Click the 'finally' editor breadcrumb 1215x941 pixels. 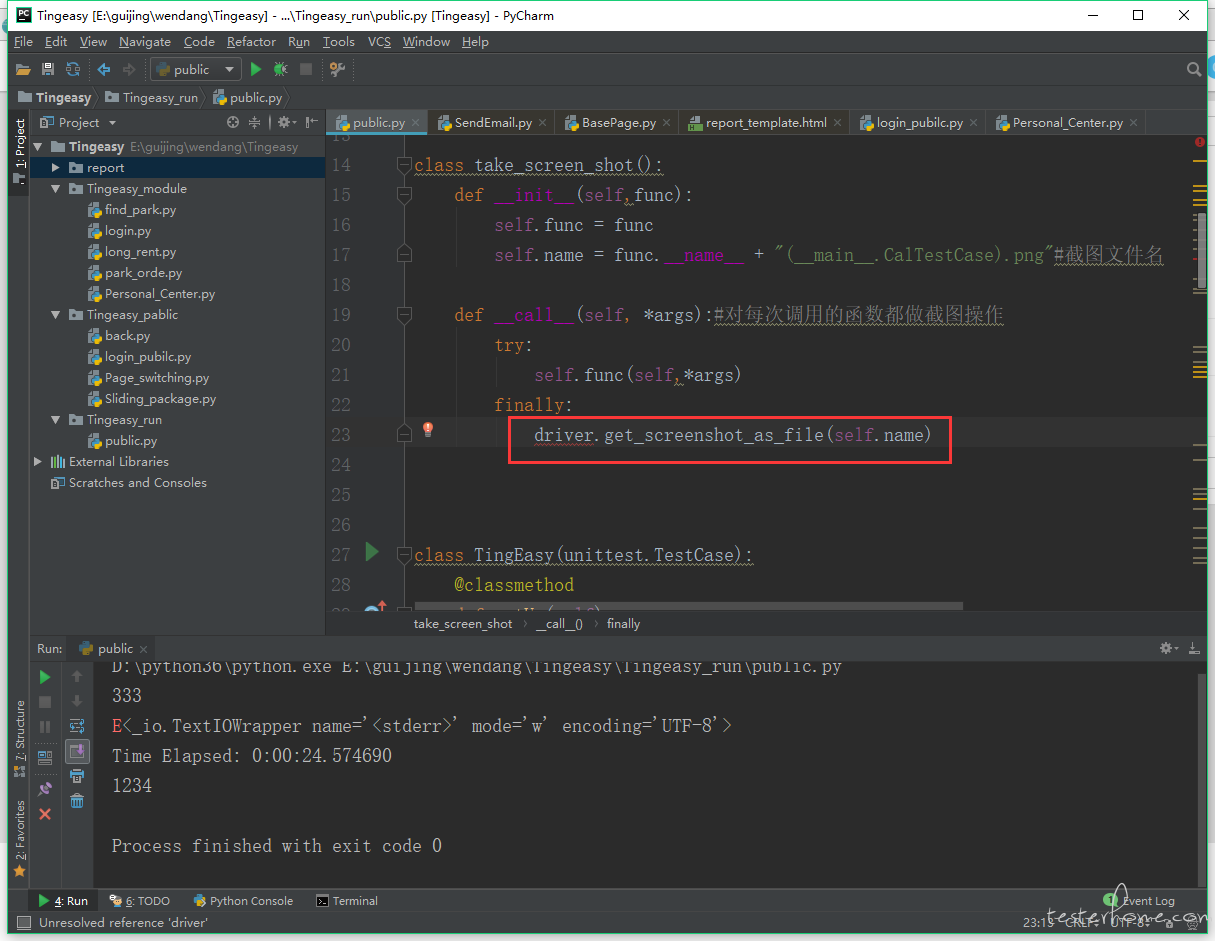pyautogui.click(x=623, y=624)
